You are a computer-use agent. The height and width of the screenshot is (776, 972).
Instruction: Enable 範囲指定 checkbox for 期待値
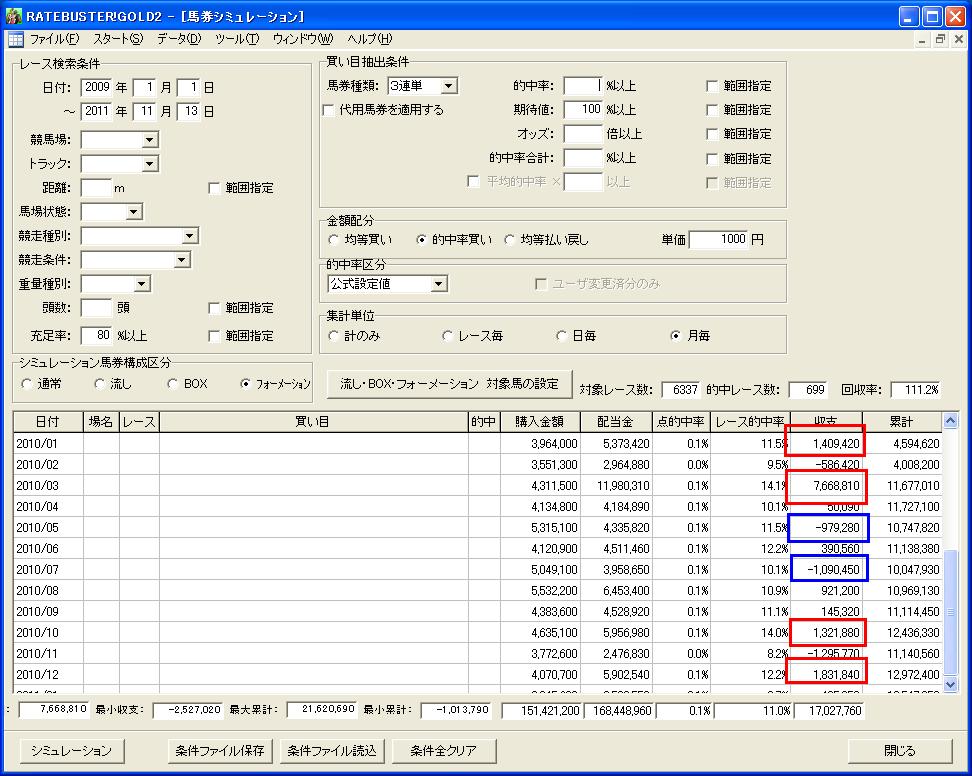(712, 110)
